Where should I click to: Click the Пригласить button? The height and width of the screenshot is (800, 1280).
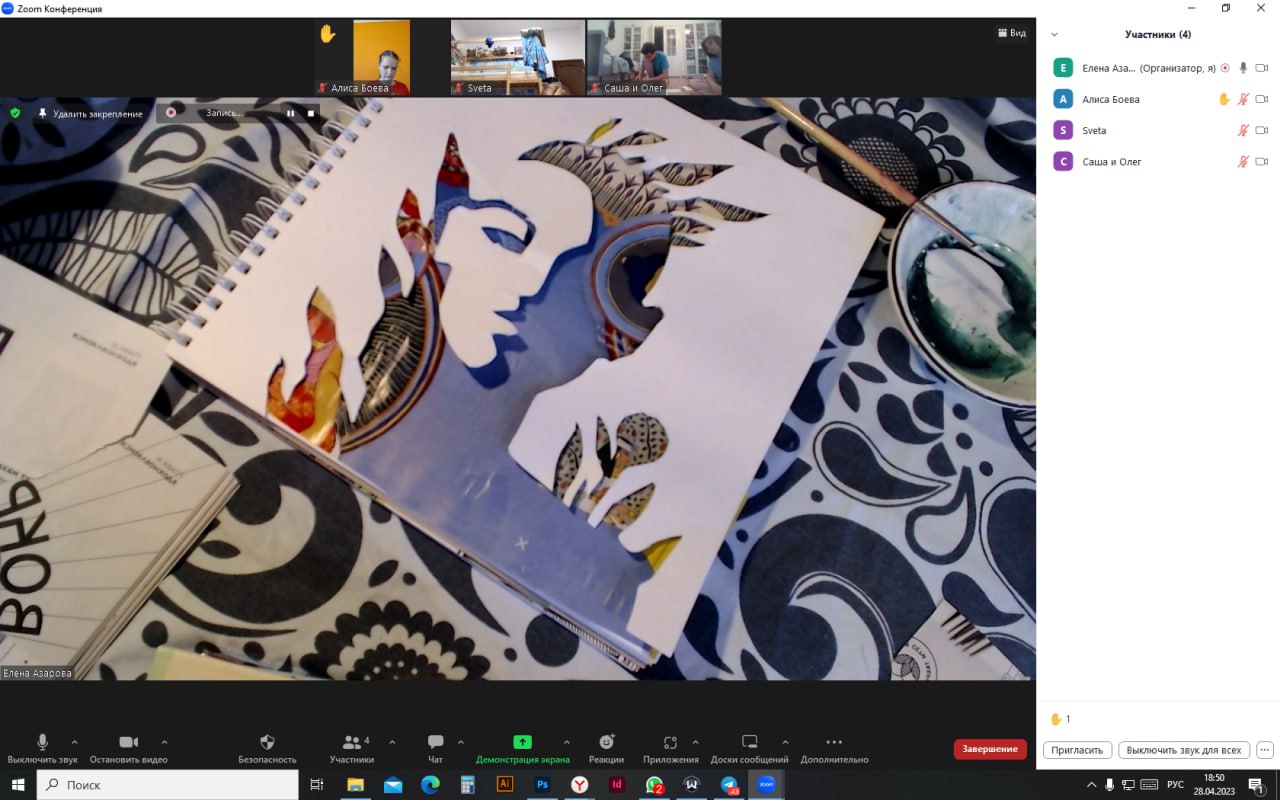point(1078,750)
